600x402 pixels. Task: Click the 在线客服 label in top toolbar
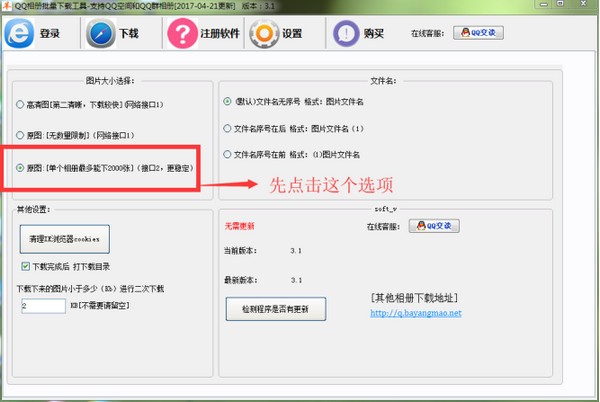click(427, 34)
